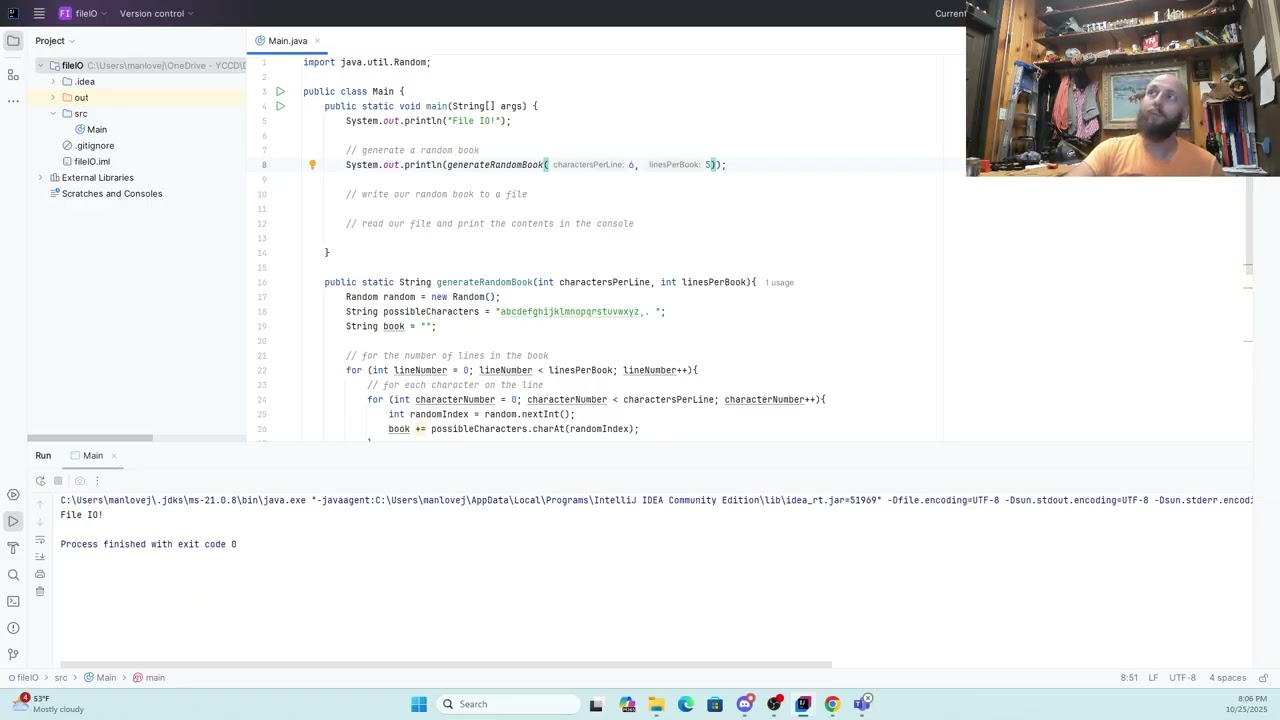Open the Version control dropdown
The height and width of the screenshot is (720, 1280).
[x=156, y=13]
